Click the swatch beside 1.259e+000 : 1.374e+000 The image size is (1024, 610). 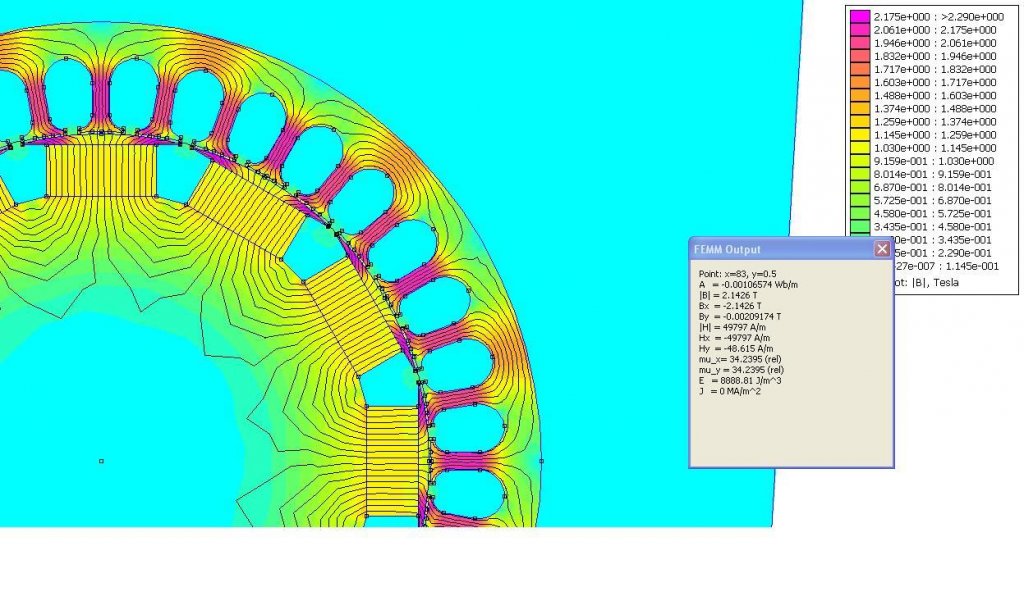[x=860, y=121]
